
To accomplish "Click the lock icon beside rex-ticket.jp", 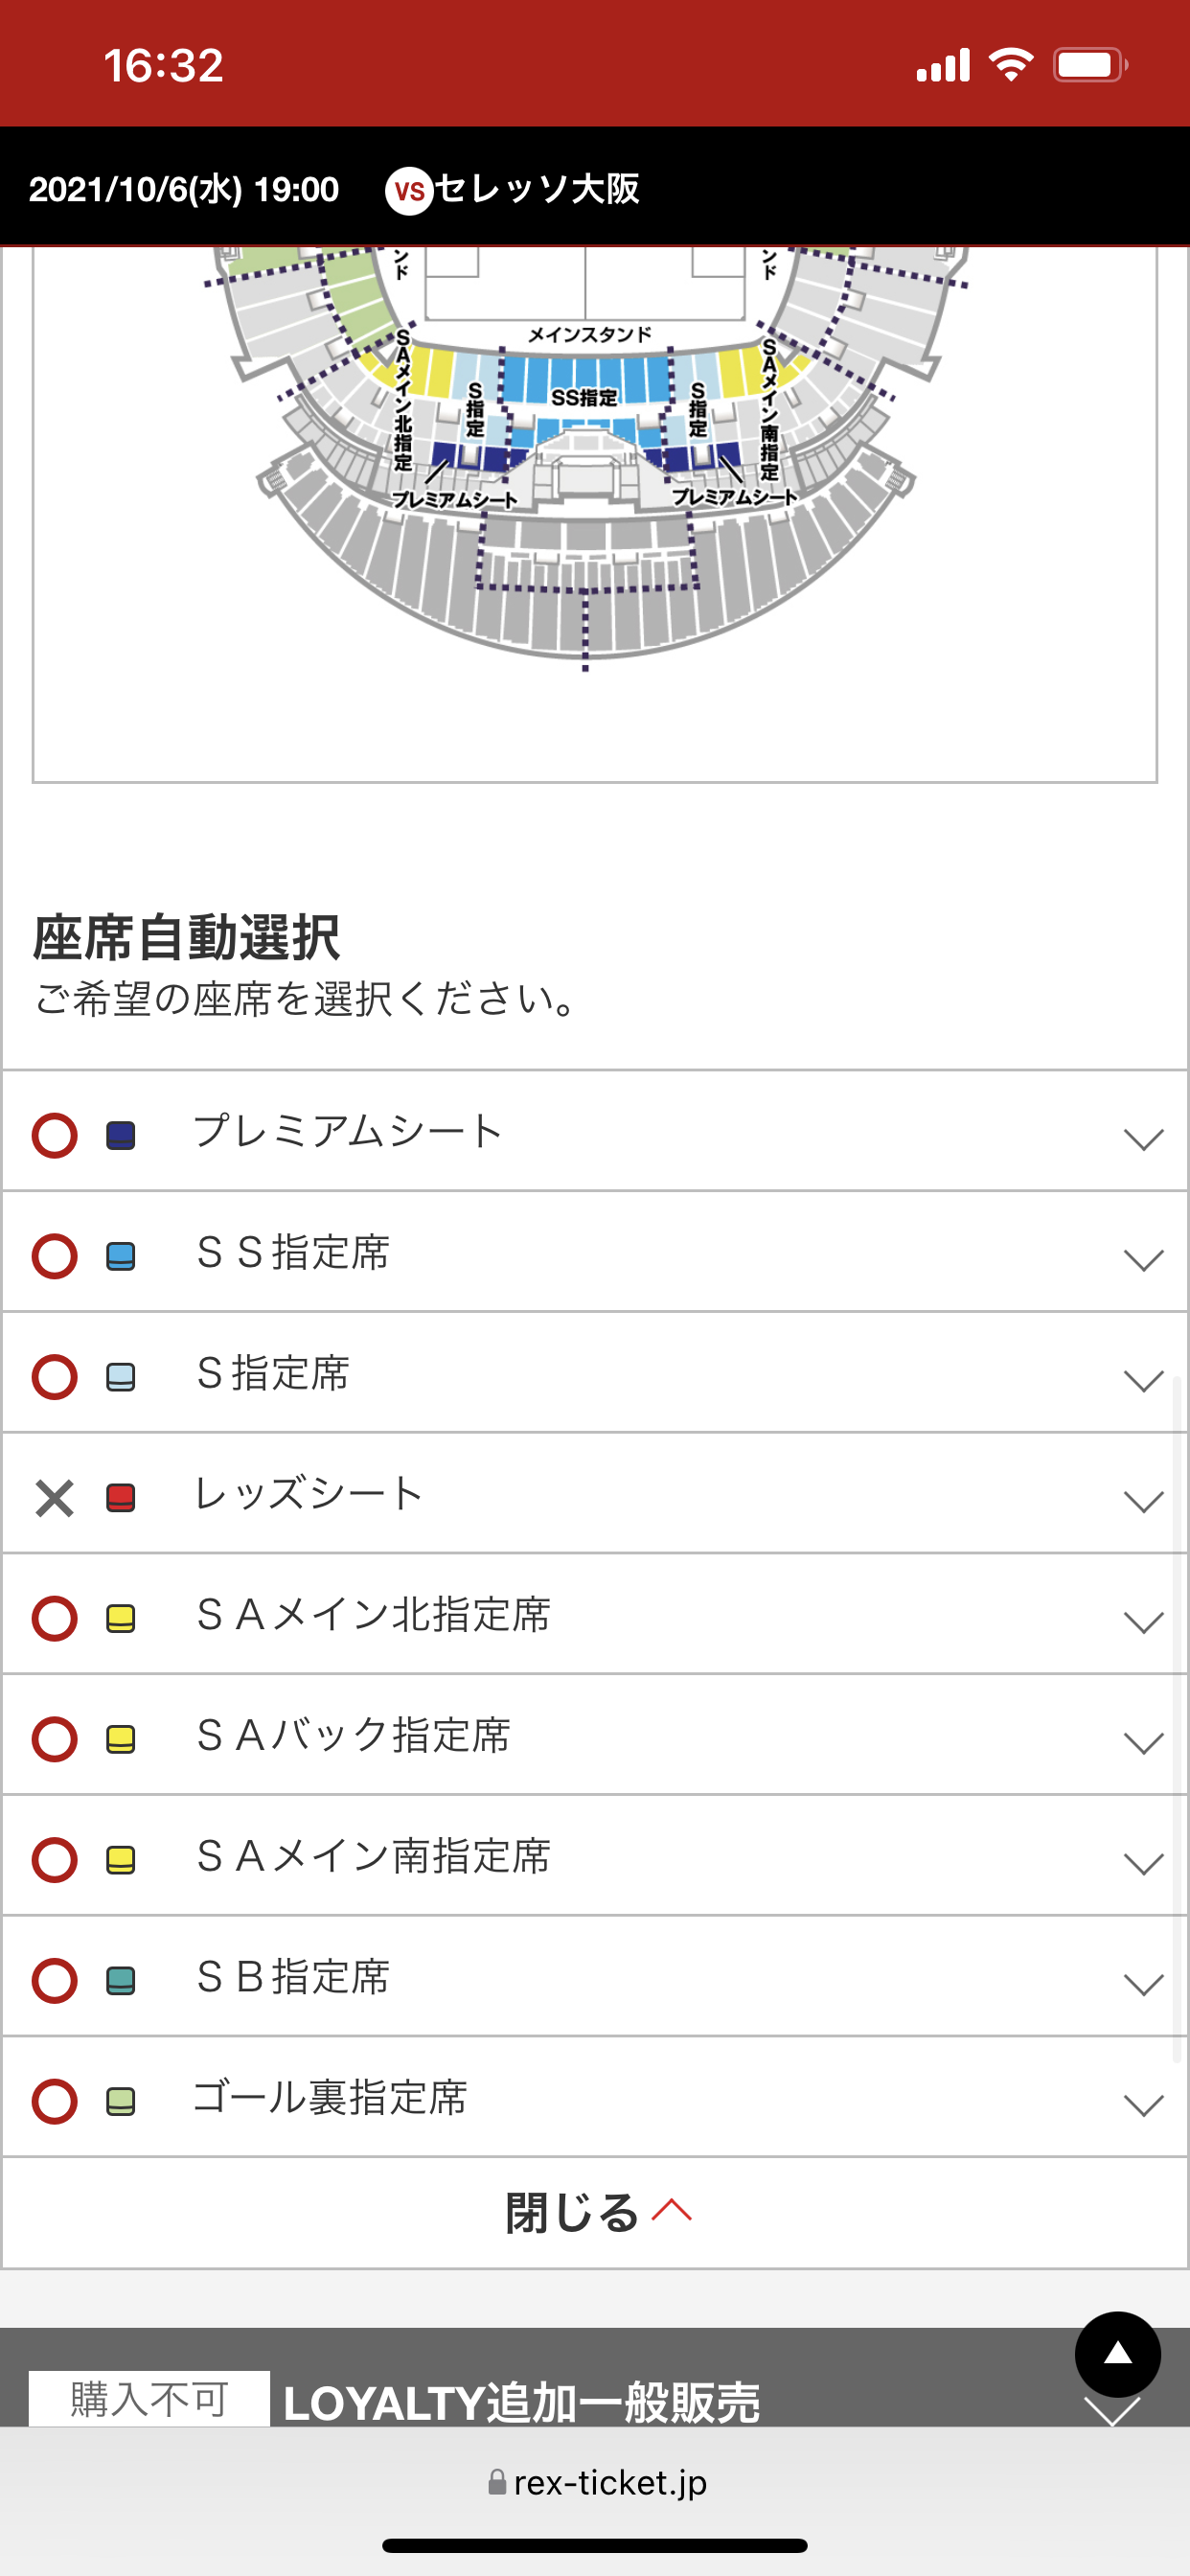I will click(497, 2482).
